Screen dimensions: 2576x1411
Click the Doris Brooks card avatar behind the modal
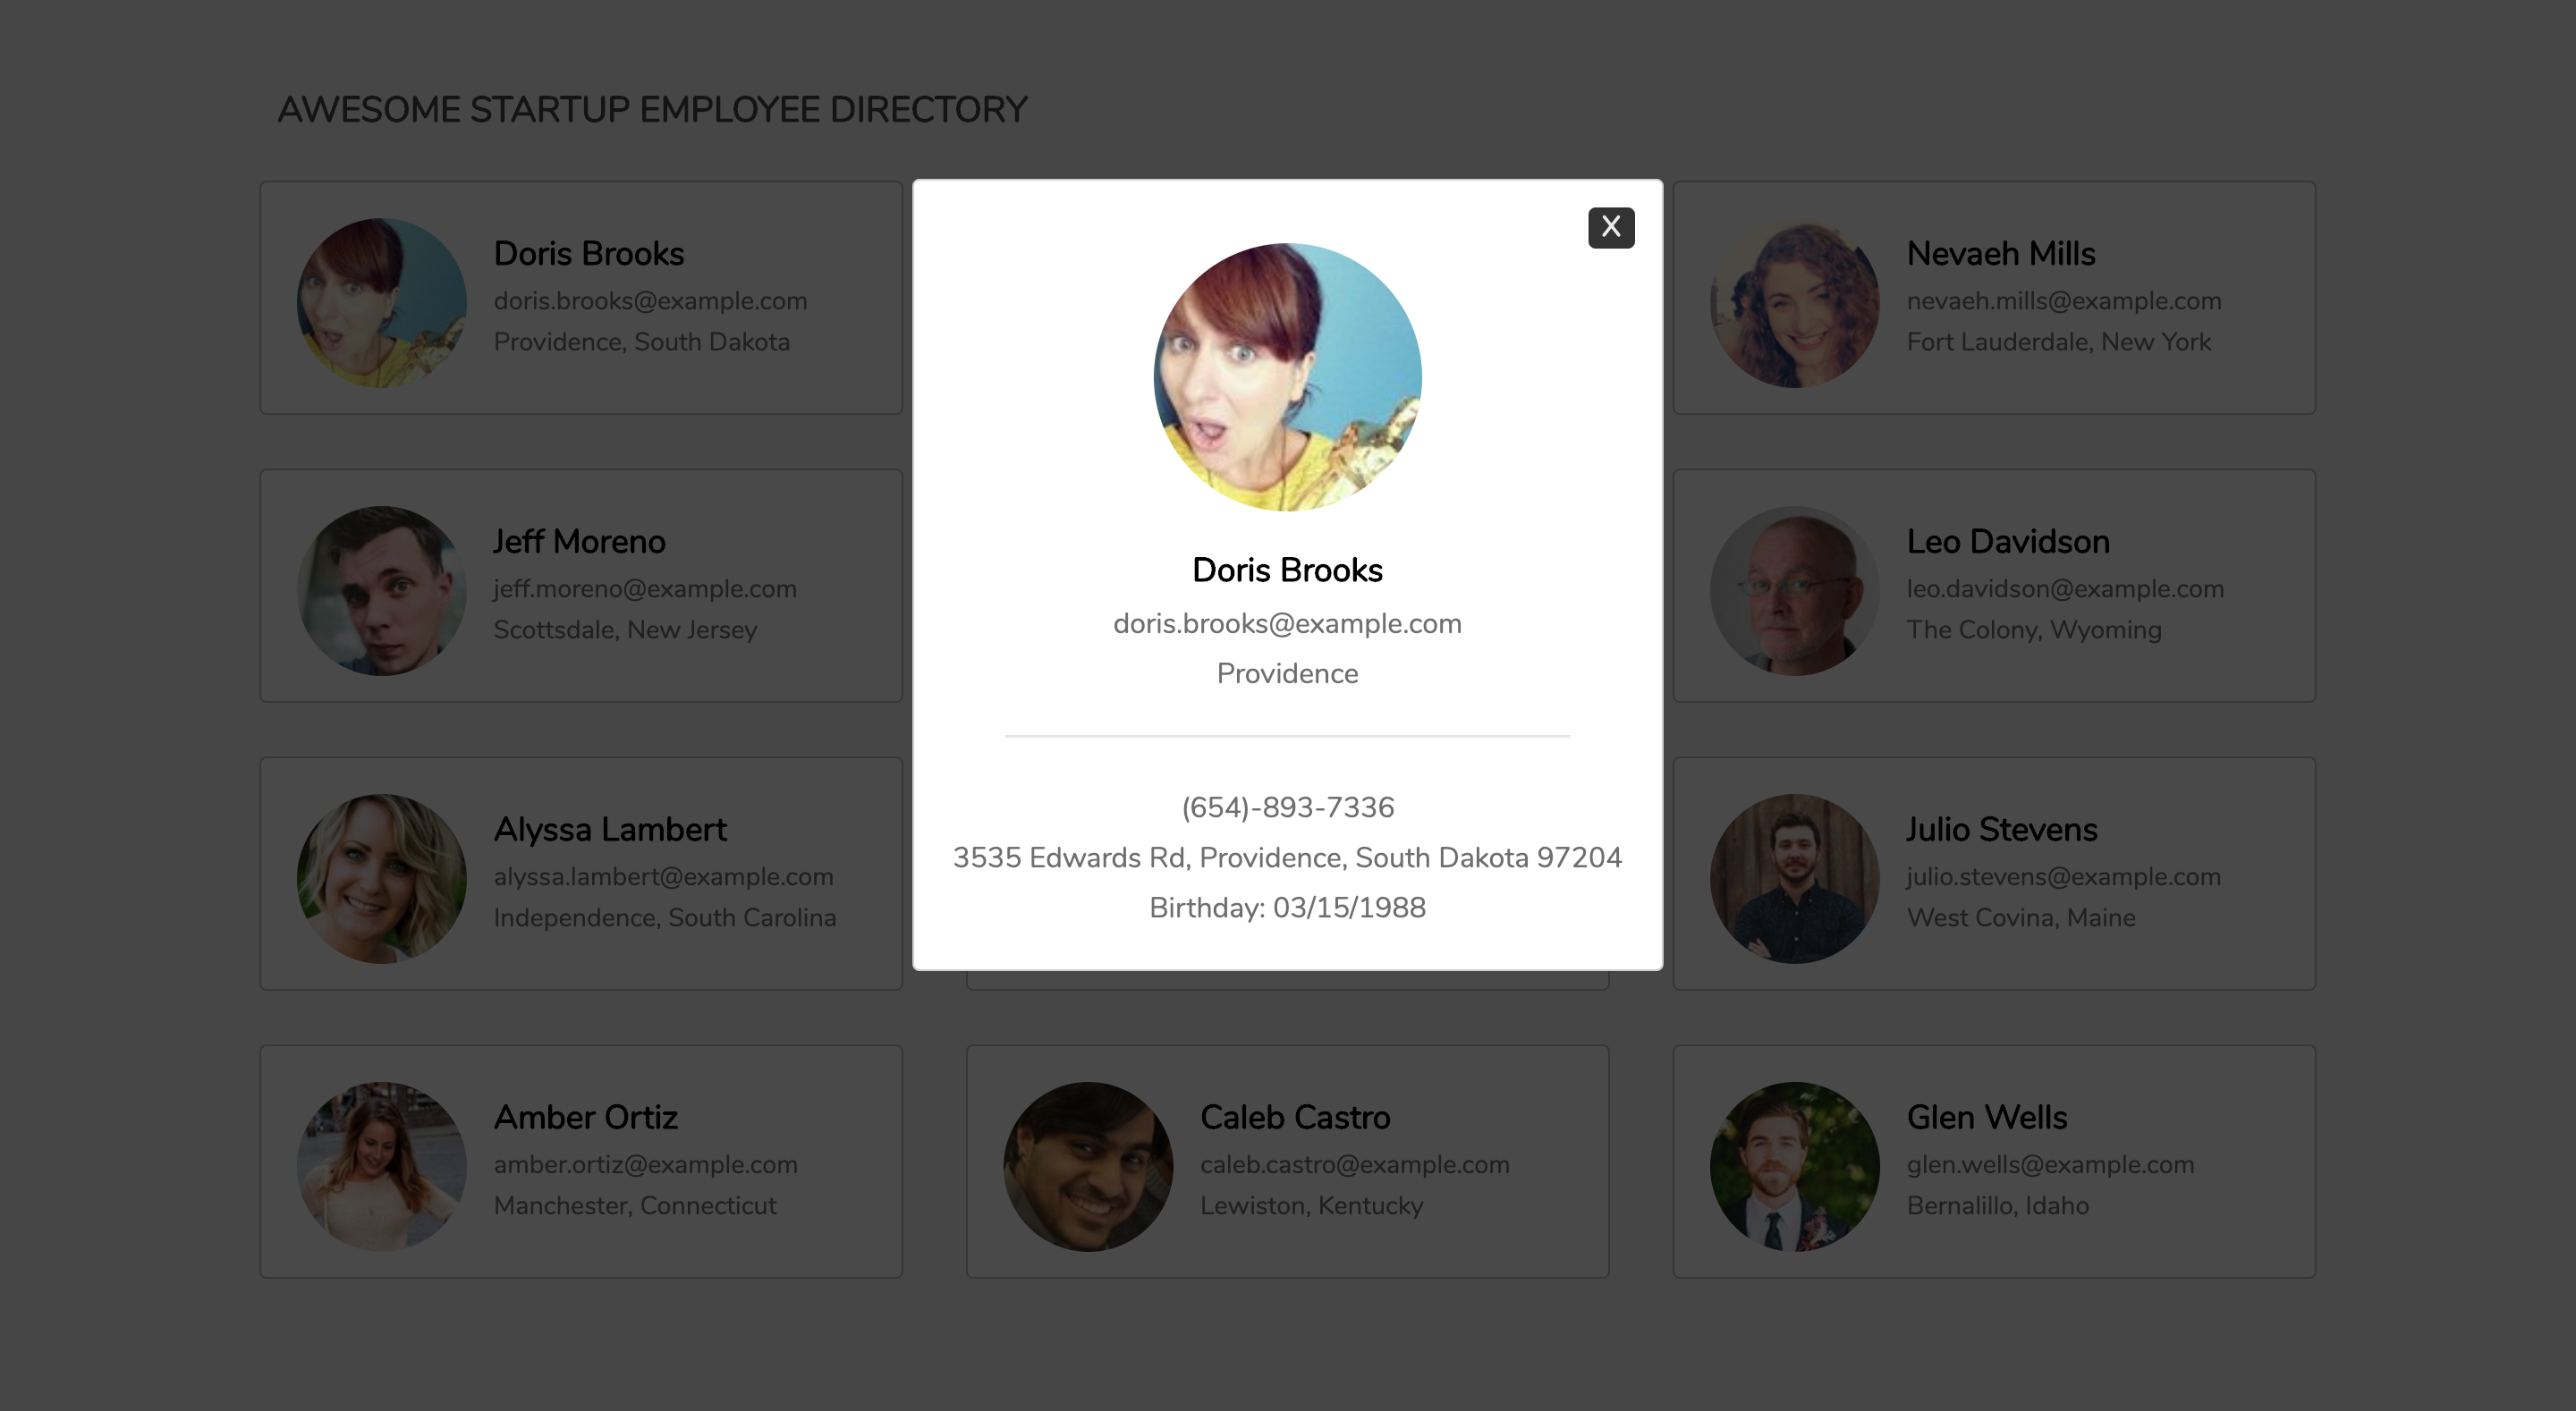(x=381, y=303)
